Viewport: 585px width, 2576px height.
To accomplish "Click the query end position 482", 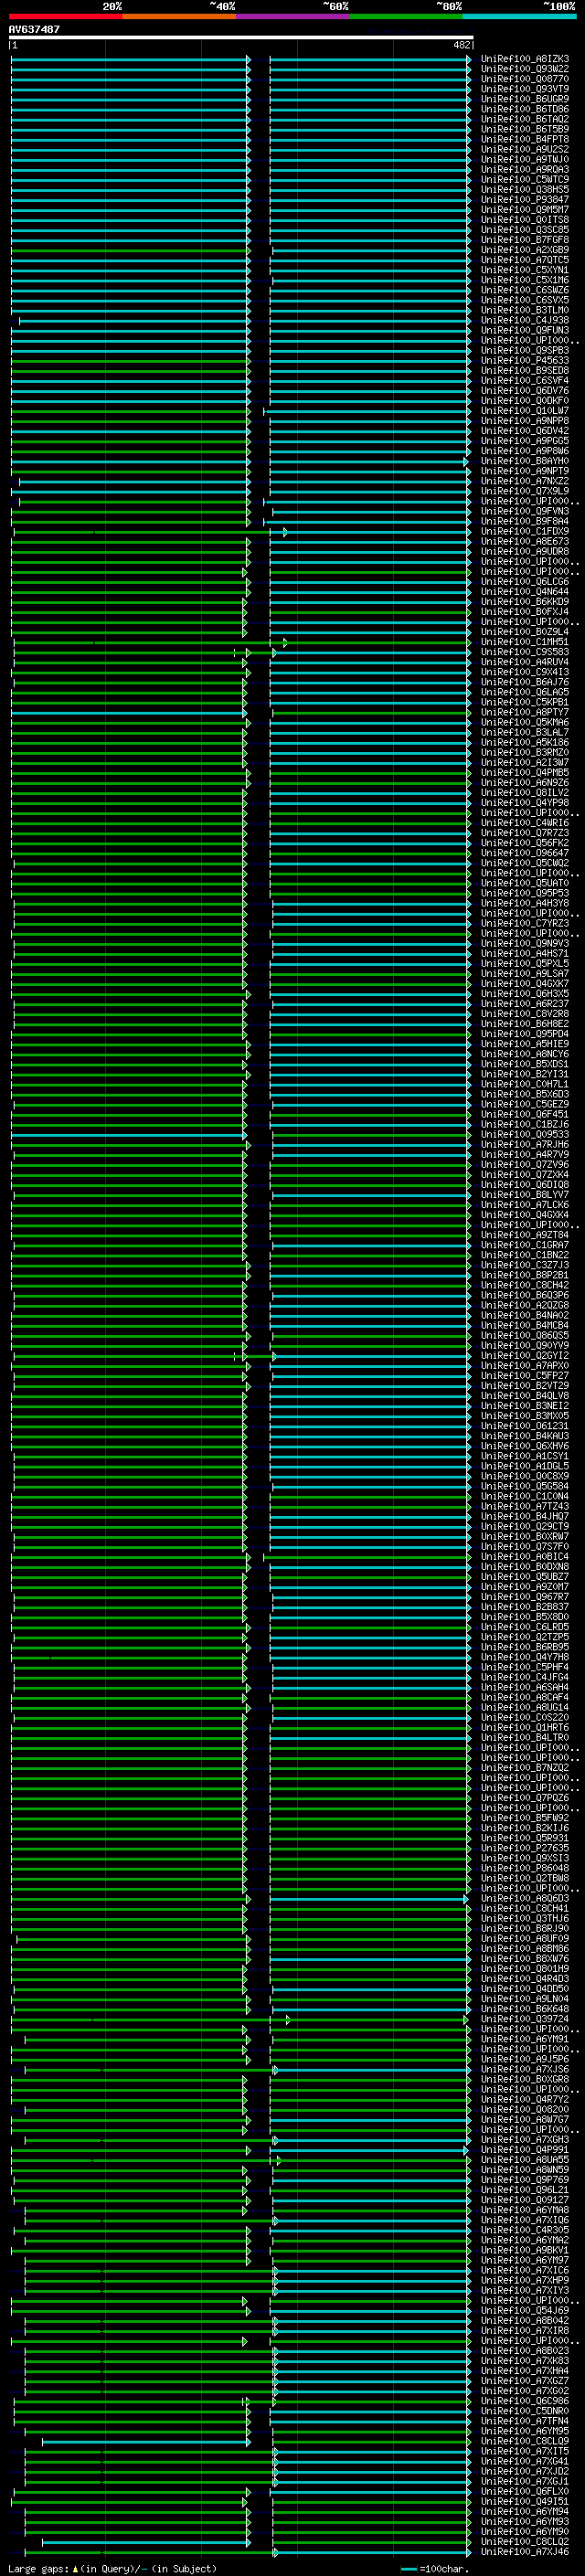I will (x=461, y=45).
